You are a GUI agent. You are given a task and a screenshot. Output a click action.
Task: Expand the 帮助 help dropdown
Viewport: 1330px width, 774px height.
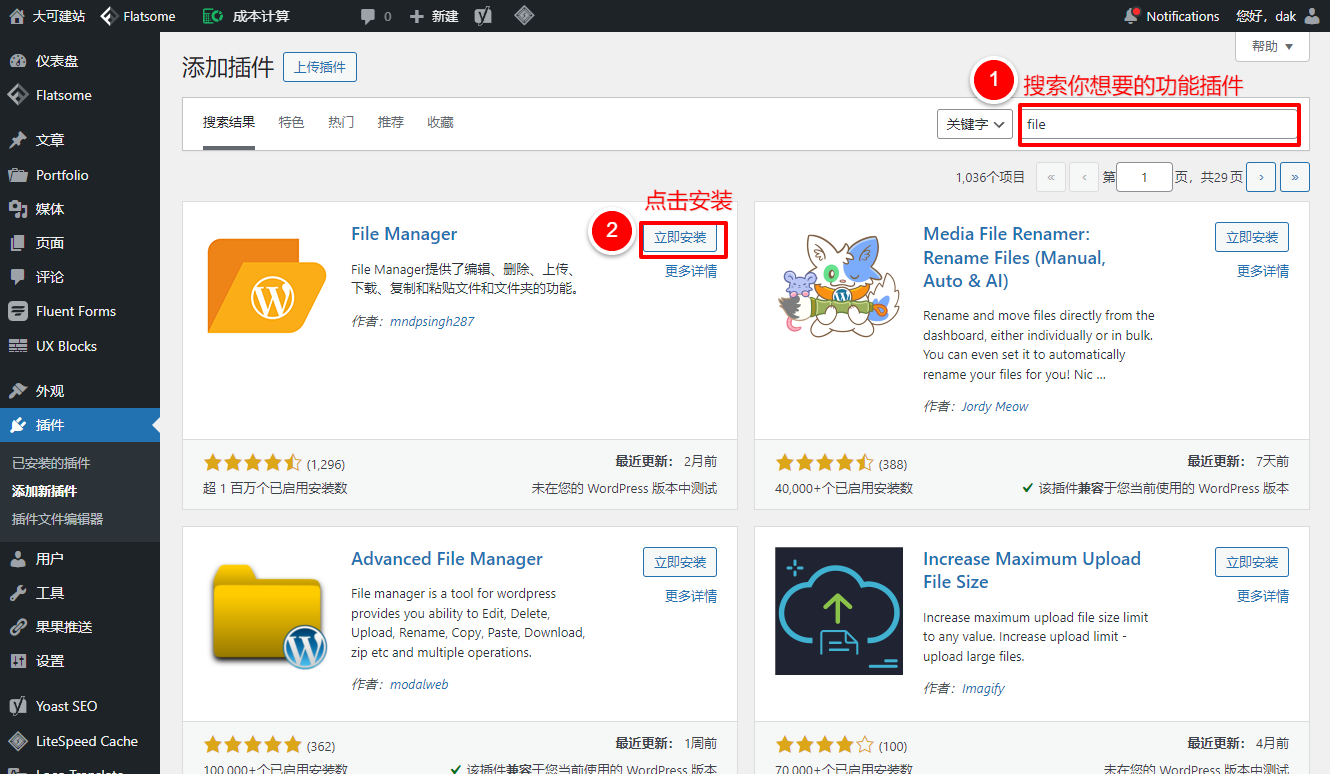point(1272,46)
